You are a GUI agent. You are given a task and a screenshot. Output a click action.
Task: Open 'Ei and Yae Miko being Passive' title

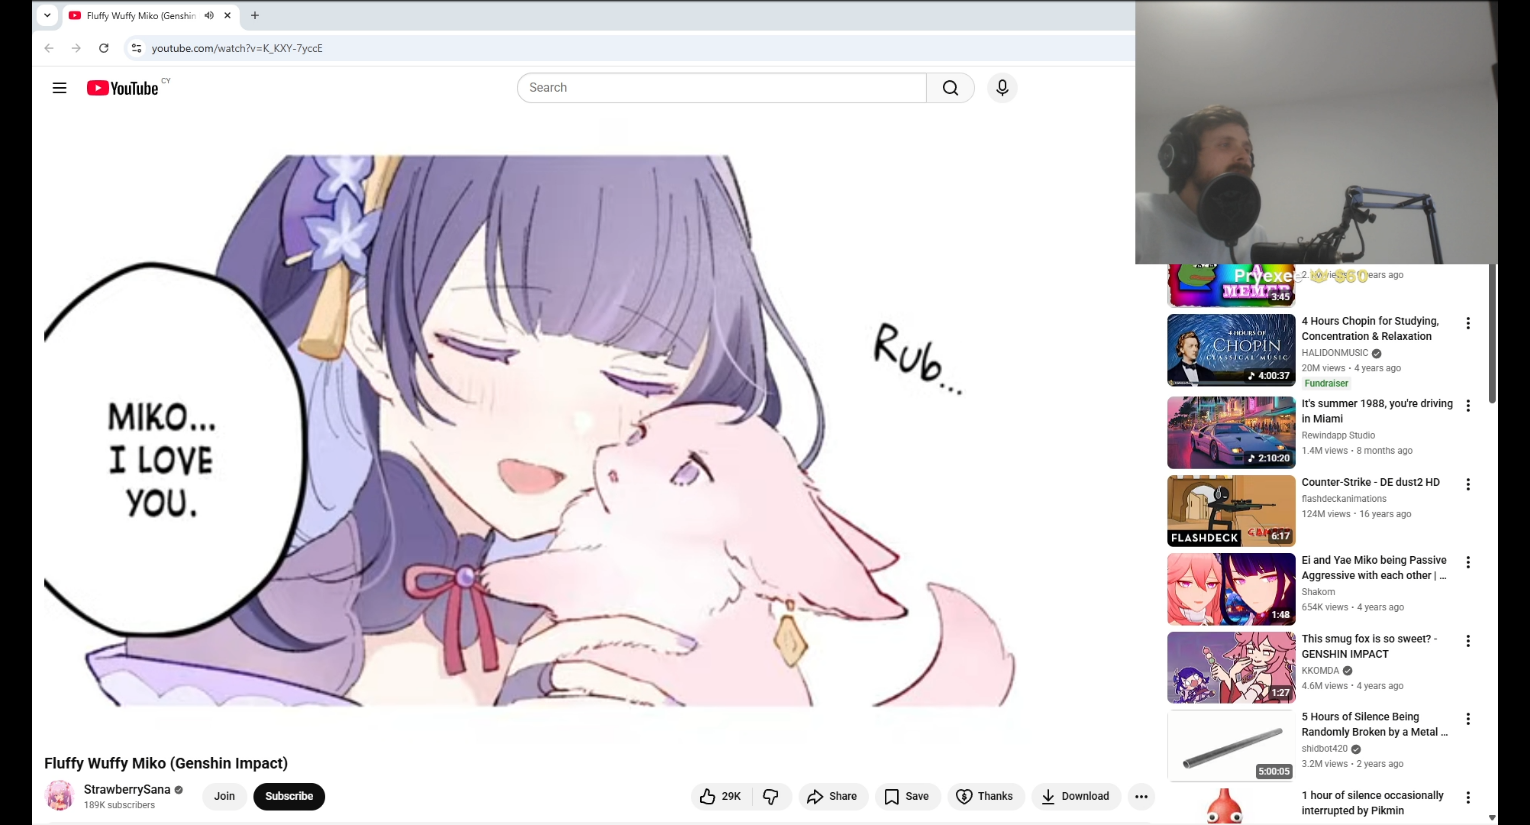[x=1374, y=568]
